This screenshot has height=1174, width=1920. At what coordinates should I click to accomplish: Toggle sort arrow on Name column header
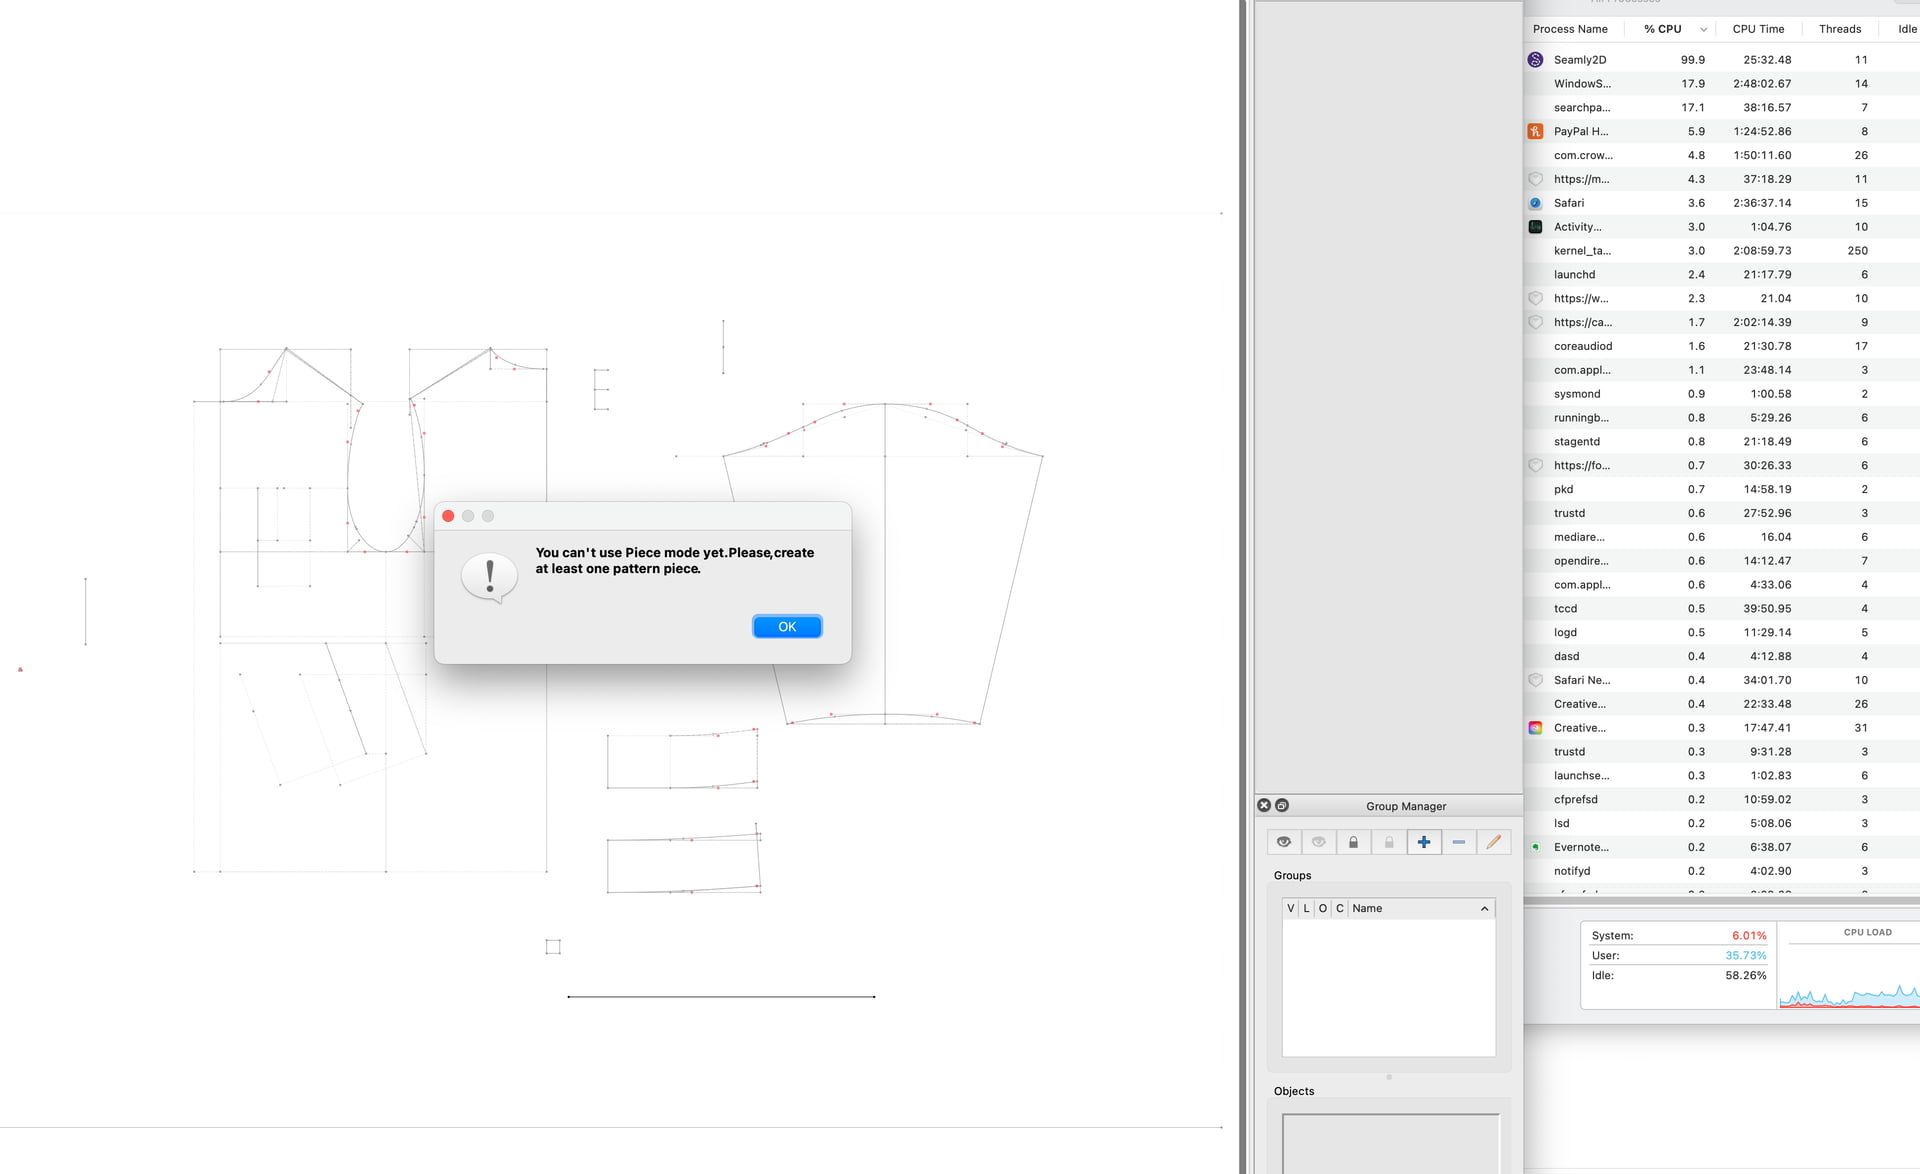tap(1484, 908)
